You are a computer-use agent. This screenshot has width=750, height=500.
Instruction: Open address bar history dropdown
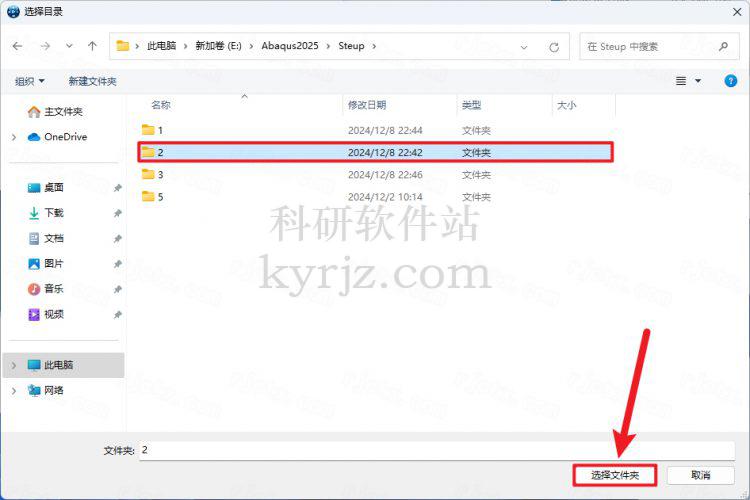pyautogui.click(x=524, y=47)
